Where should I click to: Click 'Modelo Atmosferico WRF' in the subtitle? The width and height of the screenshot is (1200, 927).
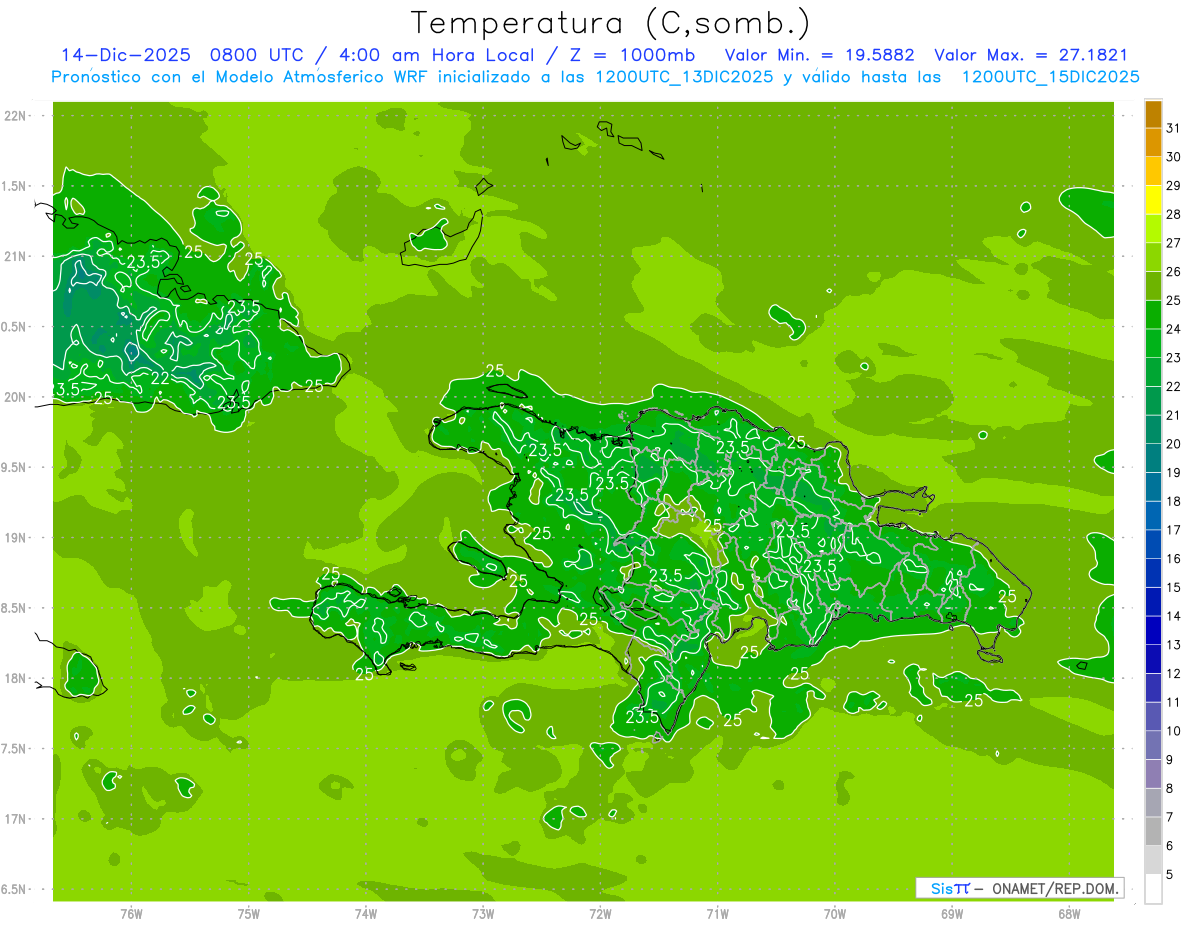pos(323,77)
